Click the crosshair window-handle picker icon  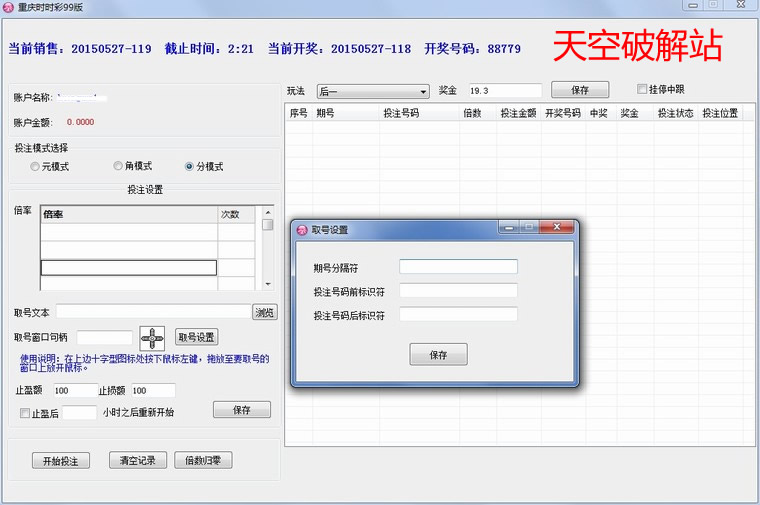click(x=152, y=338)
